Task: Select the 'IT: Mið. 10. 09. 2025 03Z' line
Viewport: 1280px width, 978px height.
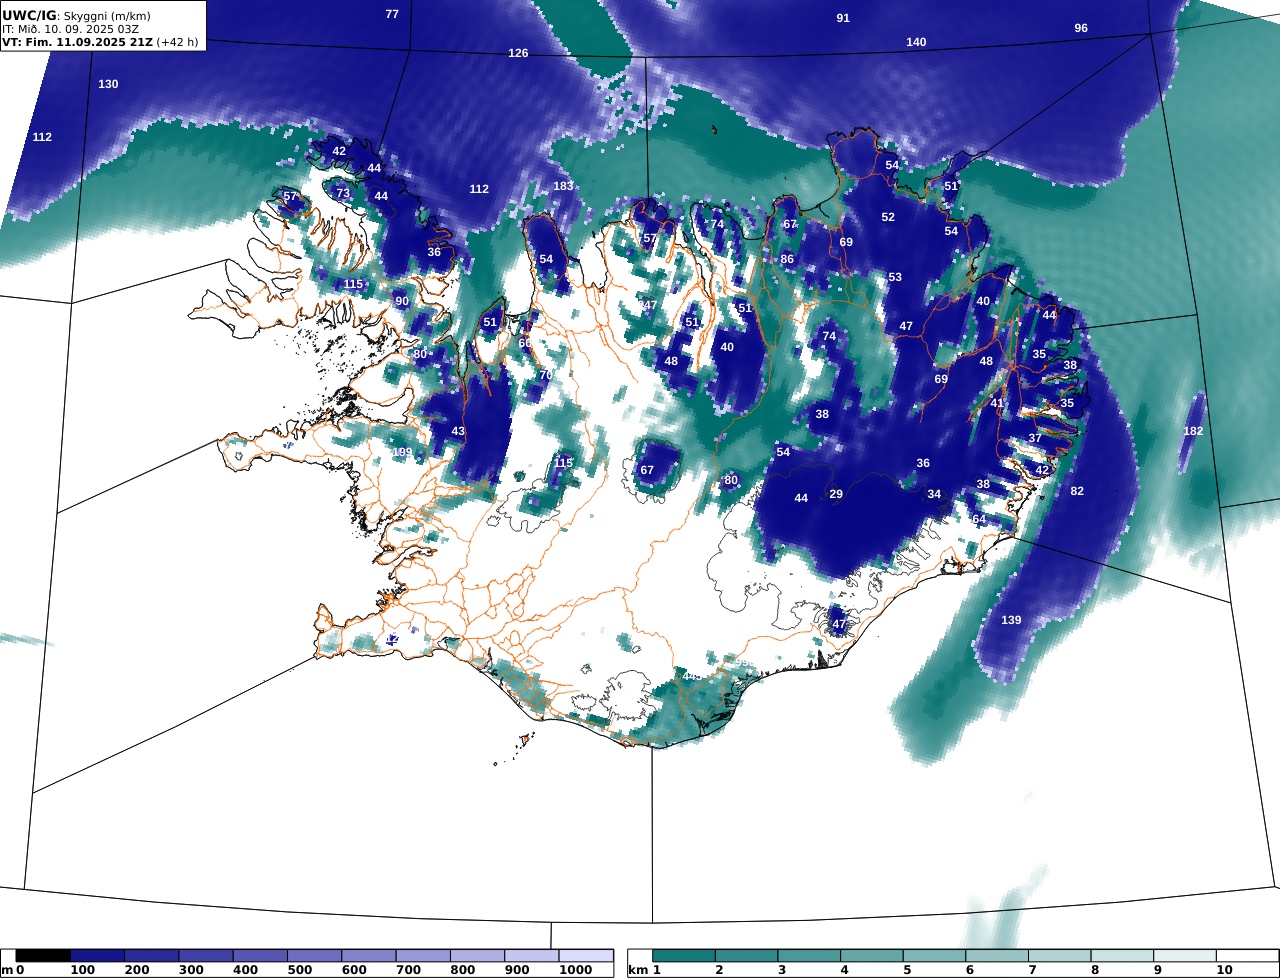Action: (x=70, y=29)
